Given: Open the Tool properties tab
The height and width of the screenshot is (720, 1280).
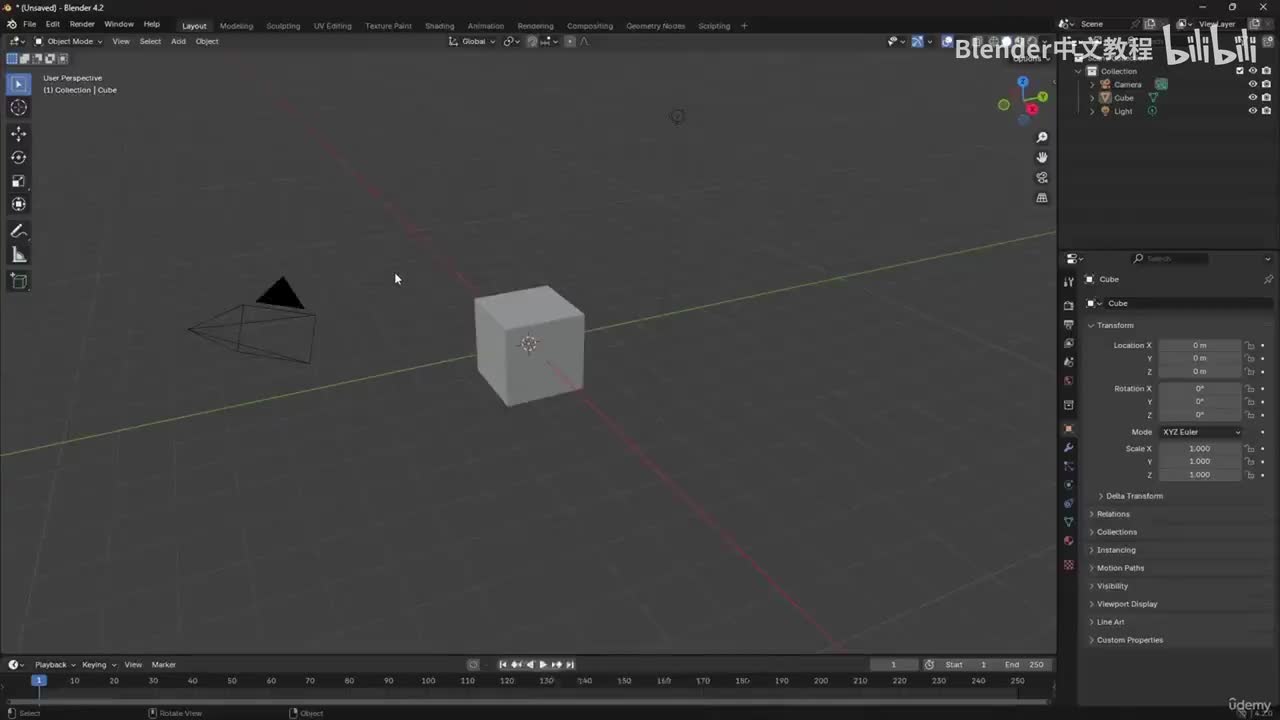Looking at the screenshot, I should pos(1068,282).
